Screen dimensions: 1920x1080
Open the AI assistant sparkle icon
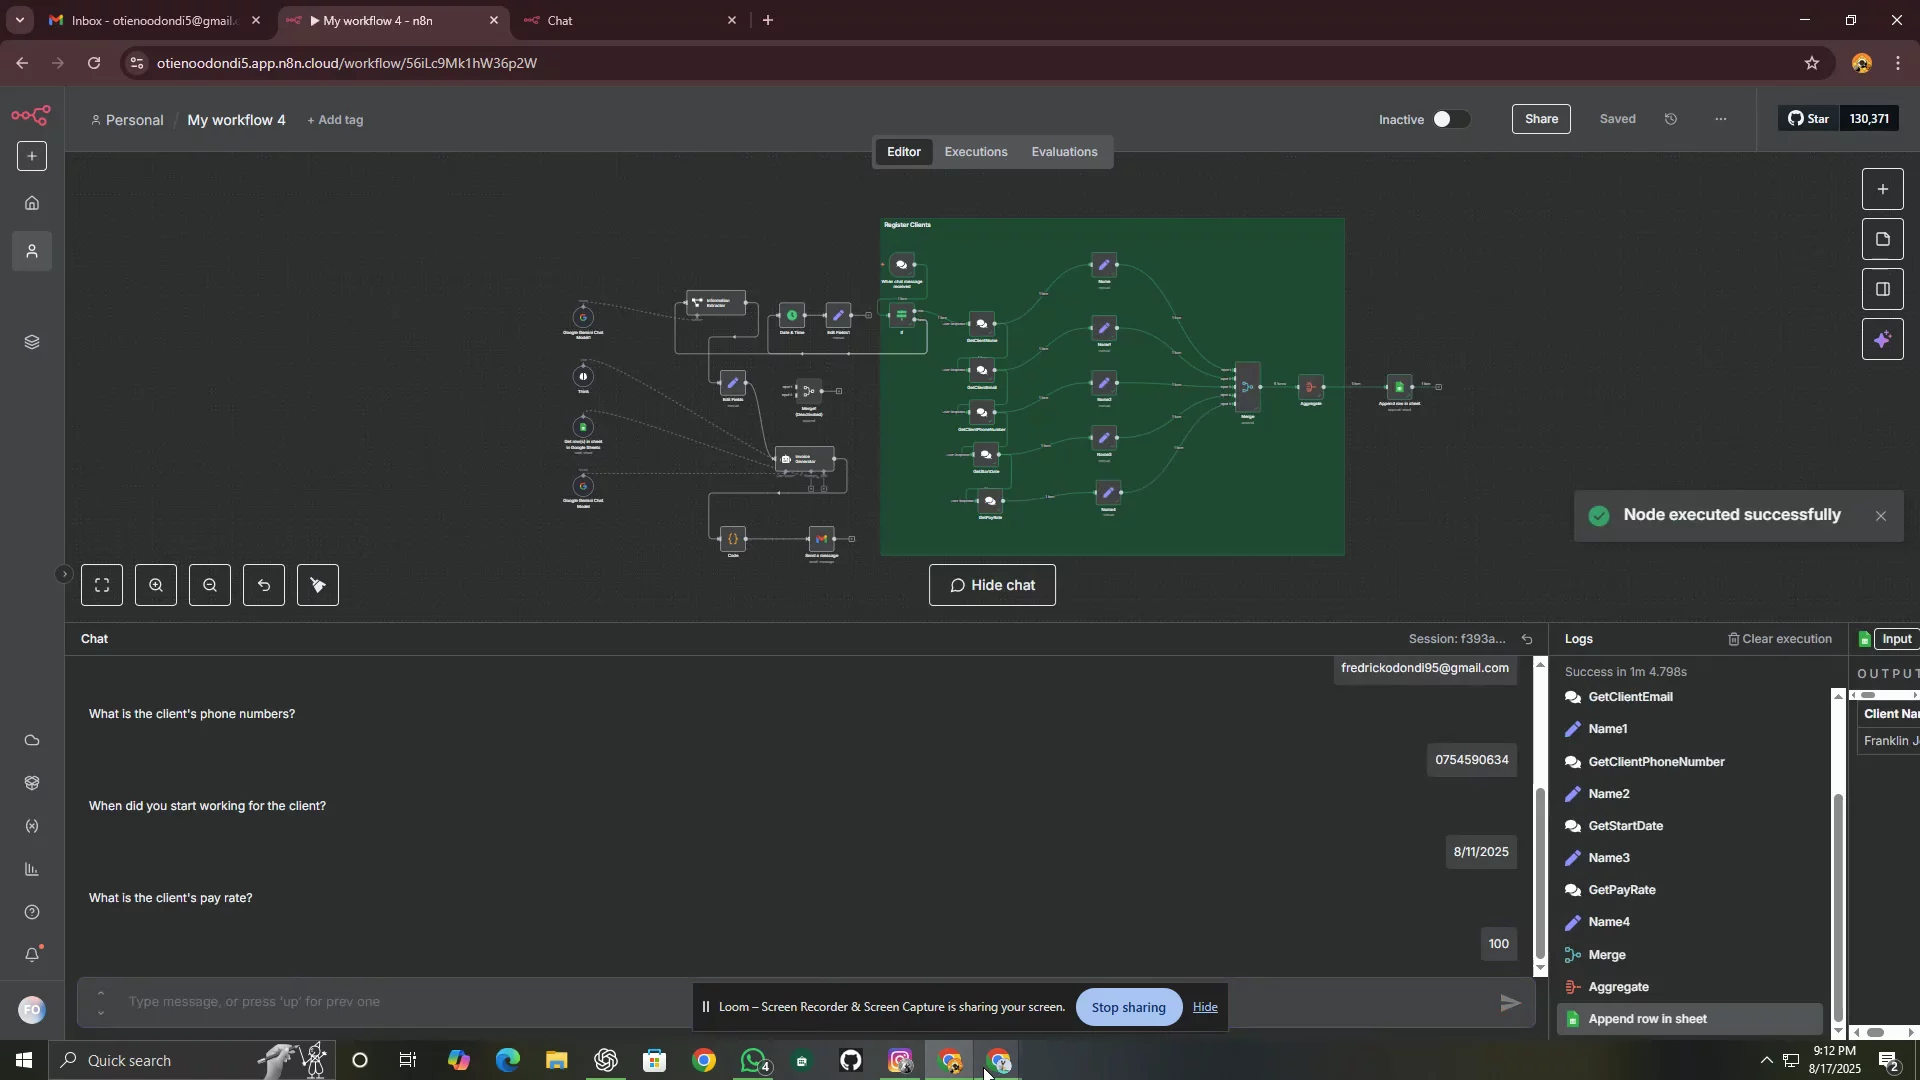[x=1884, y=339]
